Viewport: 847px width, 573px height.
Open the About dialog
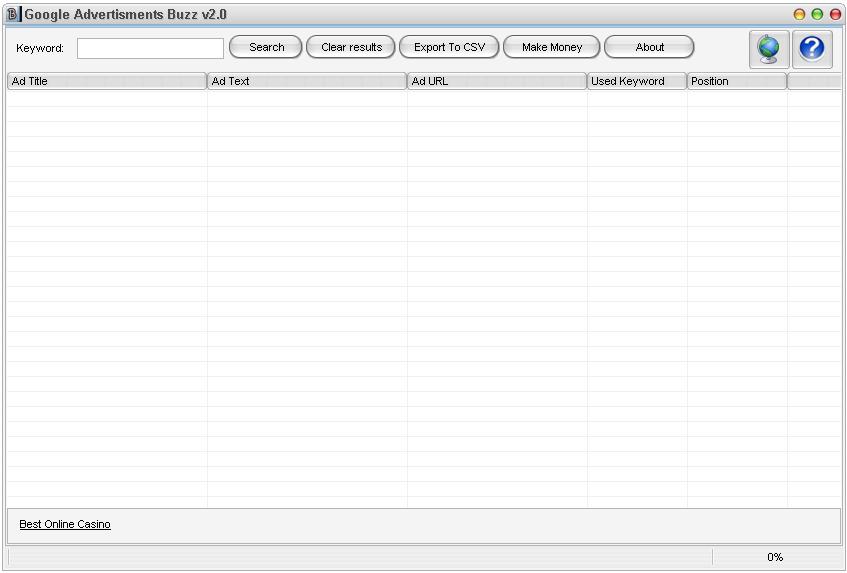649,47
